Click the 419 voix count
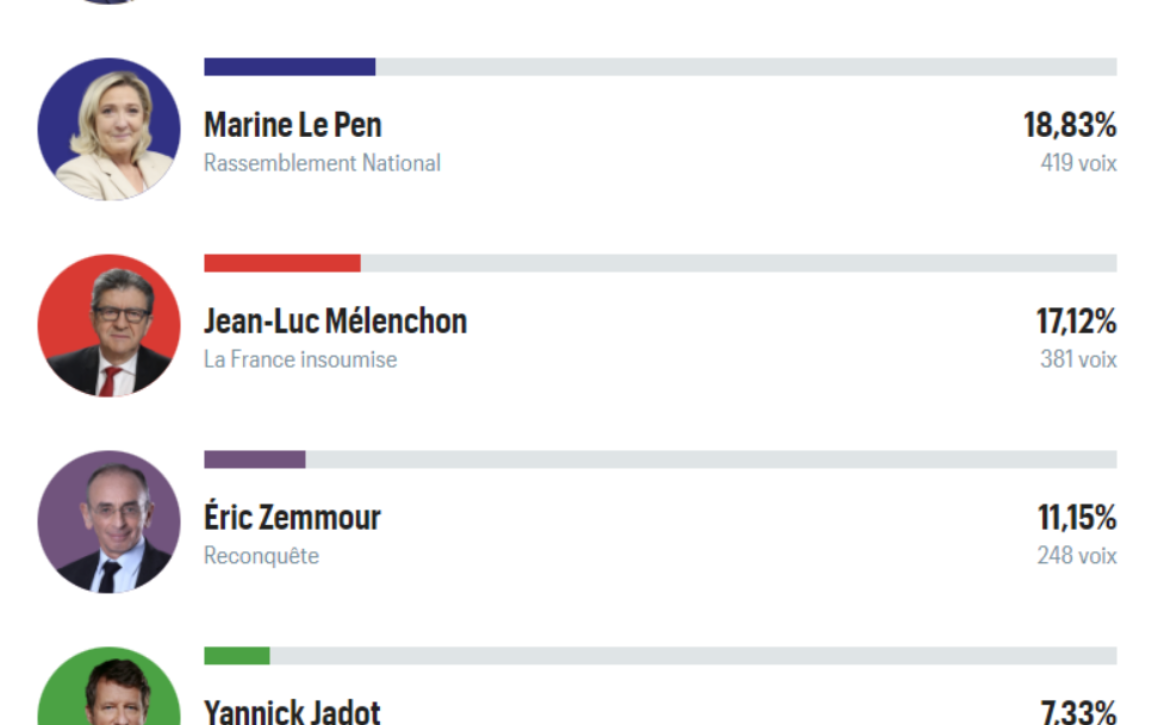 [x=1079, y=163]
